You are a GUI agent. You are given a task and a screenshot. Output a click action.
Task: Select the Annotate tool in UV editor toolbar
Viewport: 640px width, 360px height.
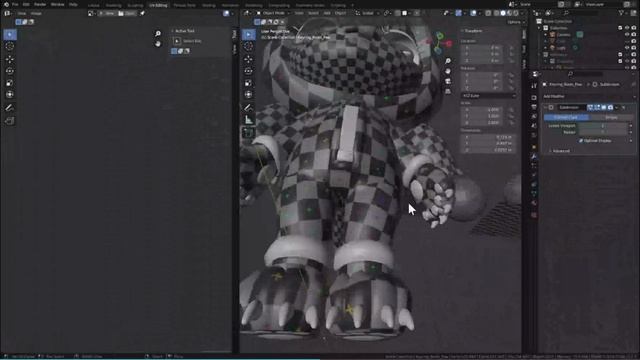tap(10, 108)
